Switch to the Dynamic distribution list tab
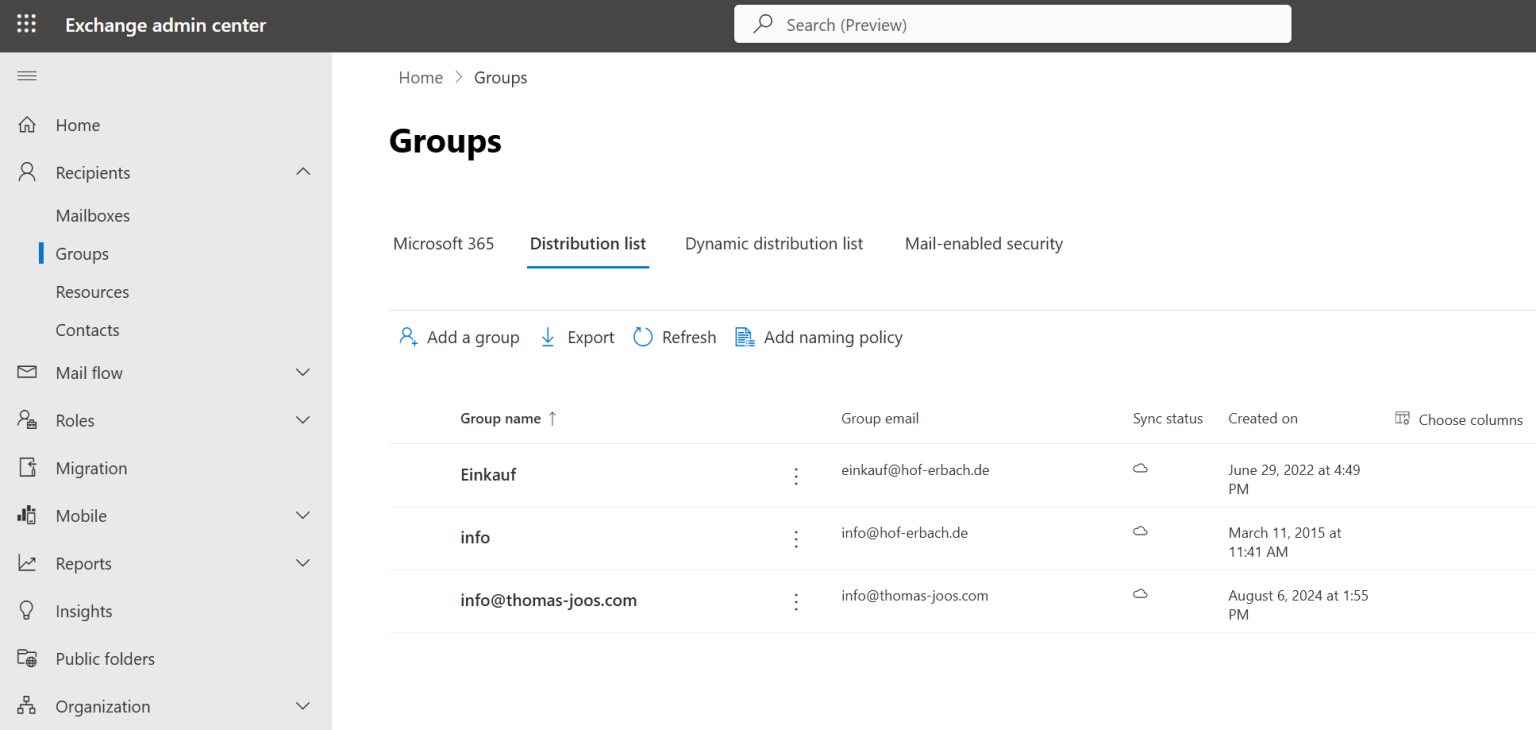 tap(774, 243)
